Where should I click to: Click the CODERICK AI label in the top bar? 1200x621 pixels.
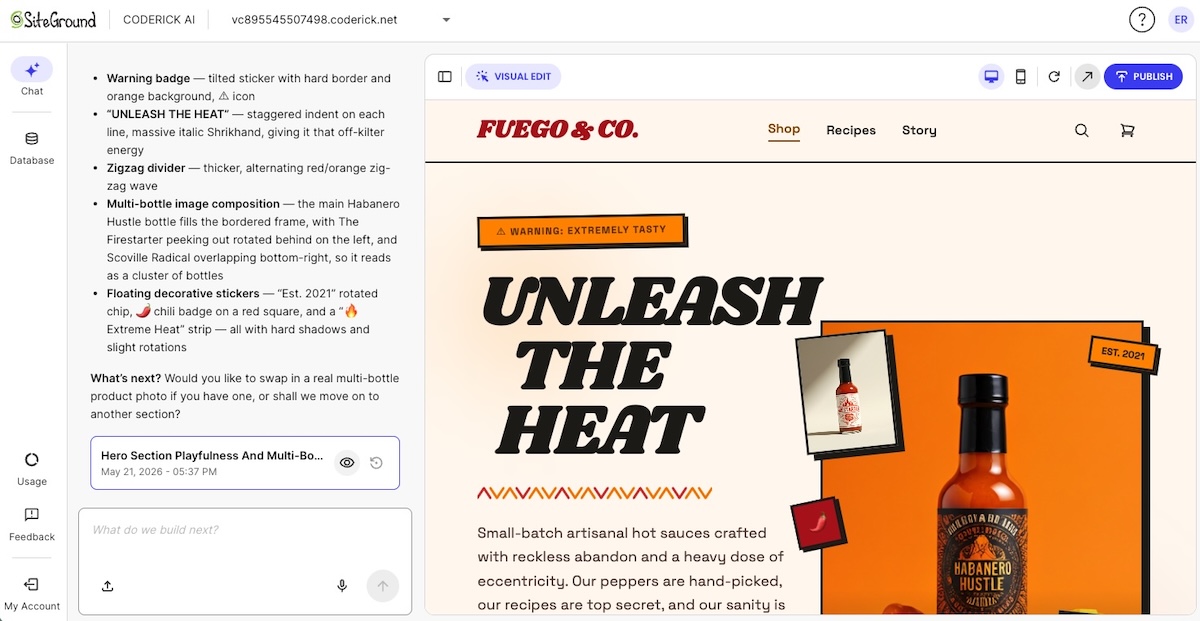[159, 20]
